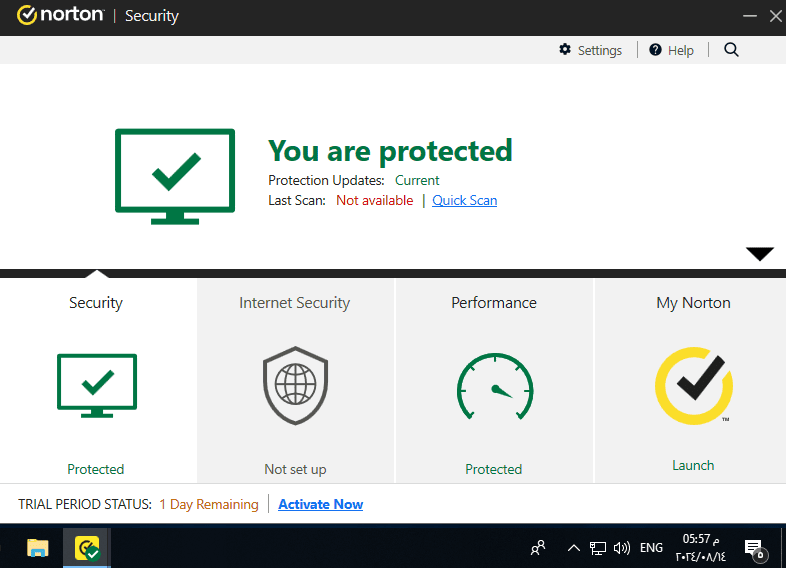Viewport: 786px width, 568px height.
Task: Click the Settings text label
Action: [600, 50]
